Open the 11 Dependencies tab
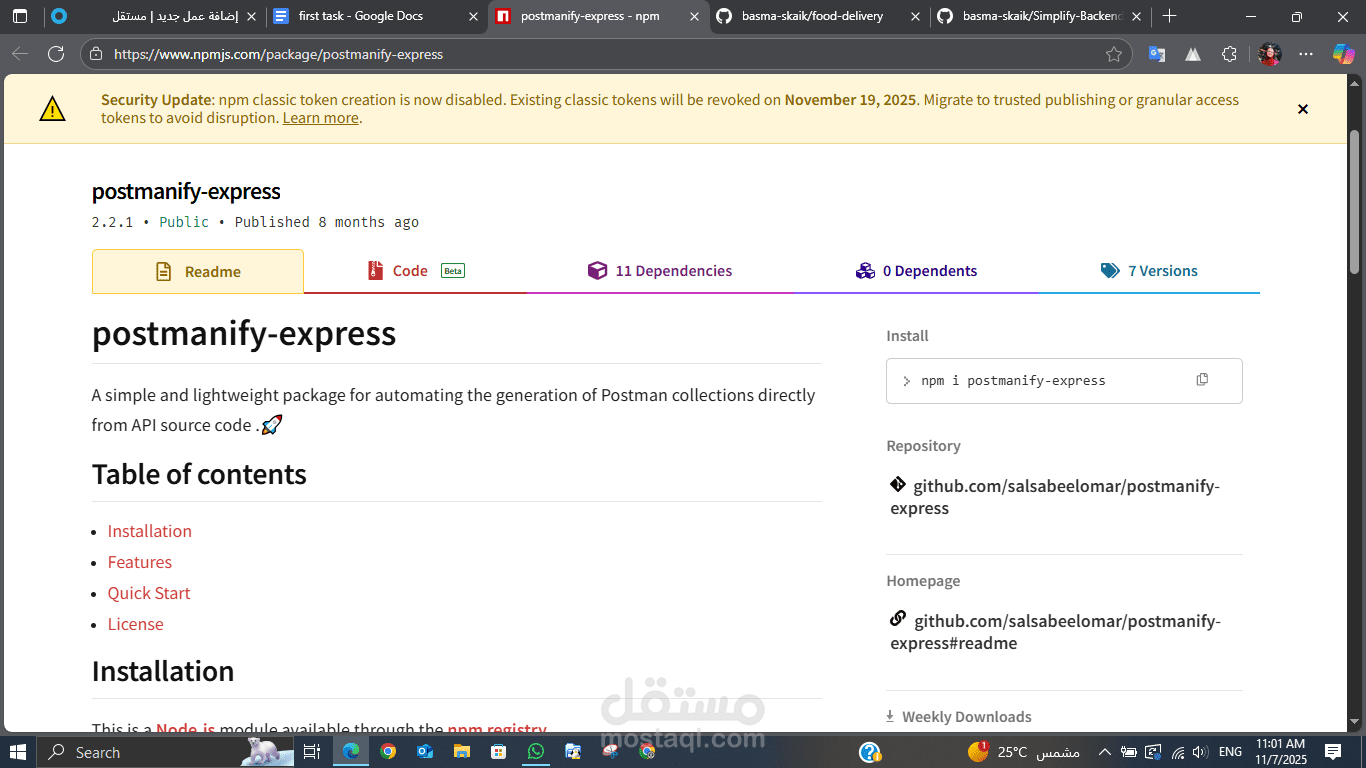The width and height of the screenshot is (1366, 768). coord(660,270)
